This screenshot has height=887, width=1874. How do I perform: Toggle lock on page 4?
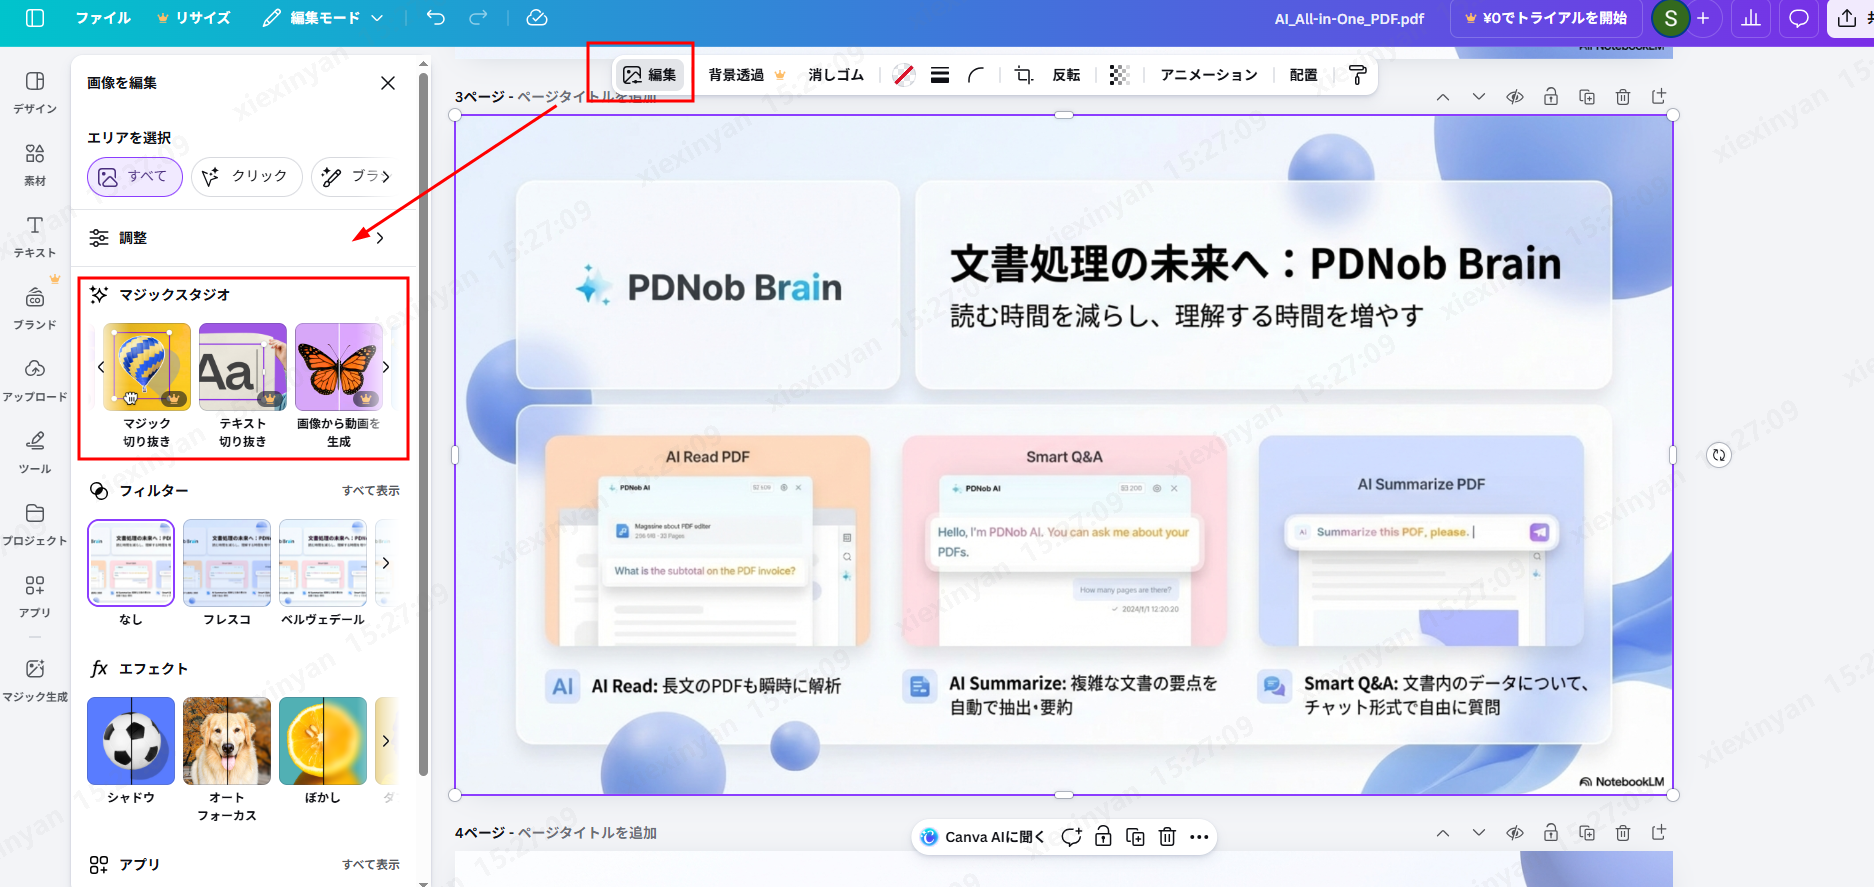click(x=1551, y=833)
